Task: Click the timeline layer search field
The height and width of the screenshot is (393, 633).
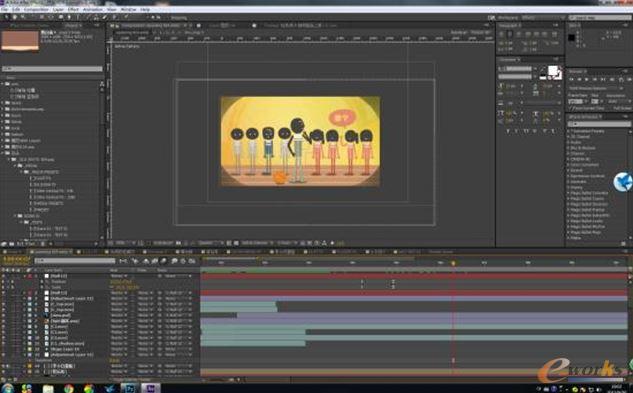Action: point(75,261)
